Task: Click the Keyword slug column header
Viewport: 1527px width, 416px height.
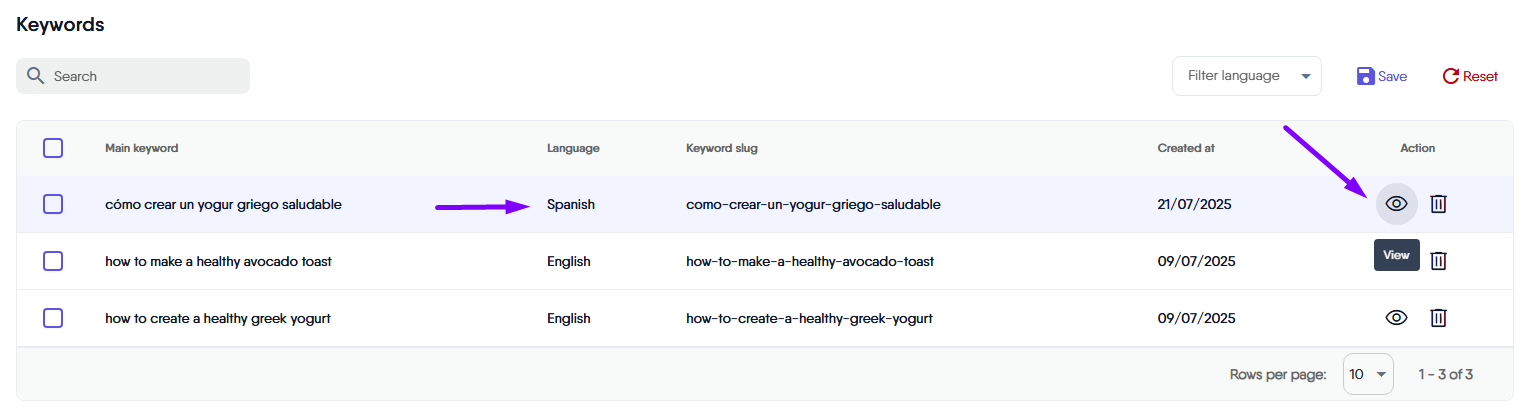Action: click(721, 148)
